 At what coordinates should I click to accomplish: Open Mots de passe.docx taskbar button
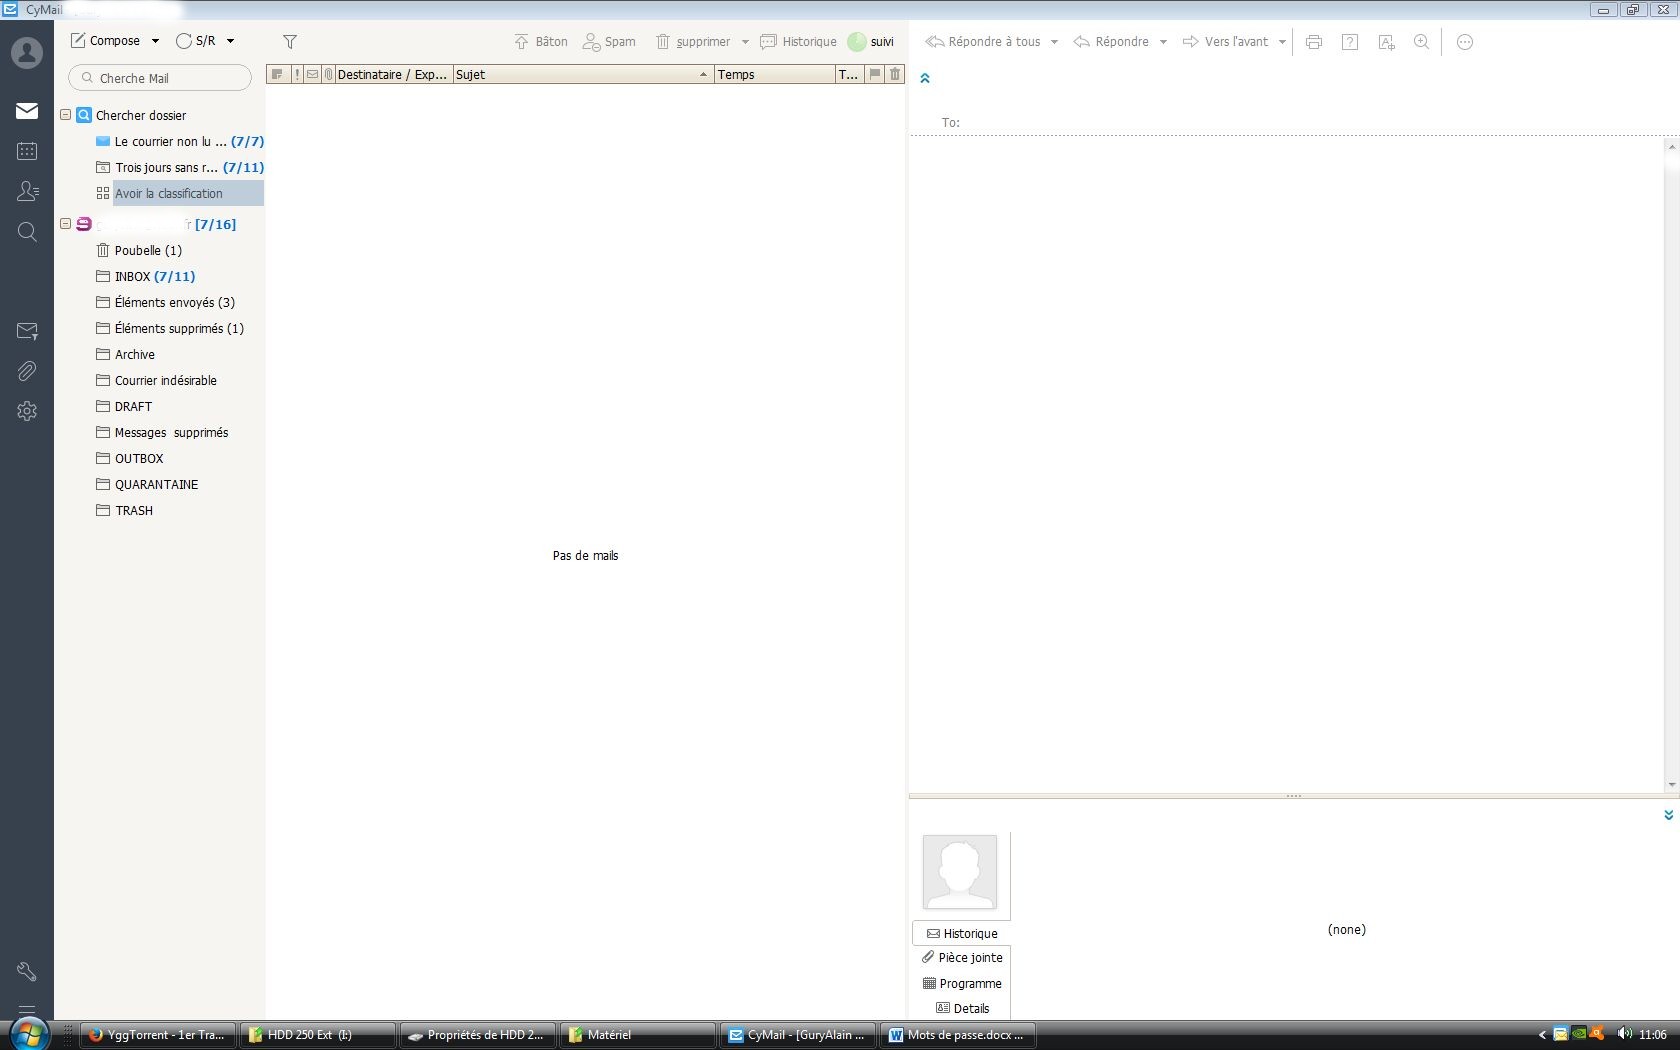click(x=957, y=1035)
